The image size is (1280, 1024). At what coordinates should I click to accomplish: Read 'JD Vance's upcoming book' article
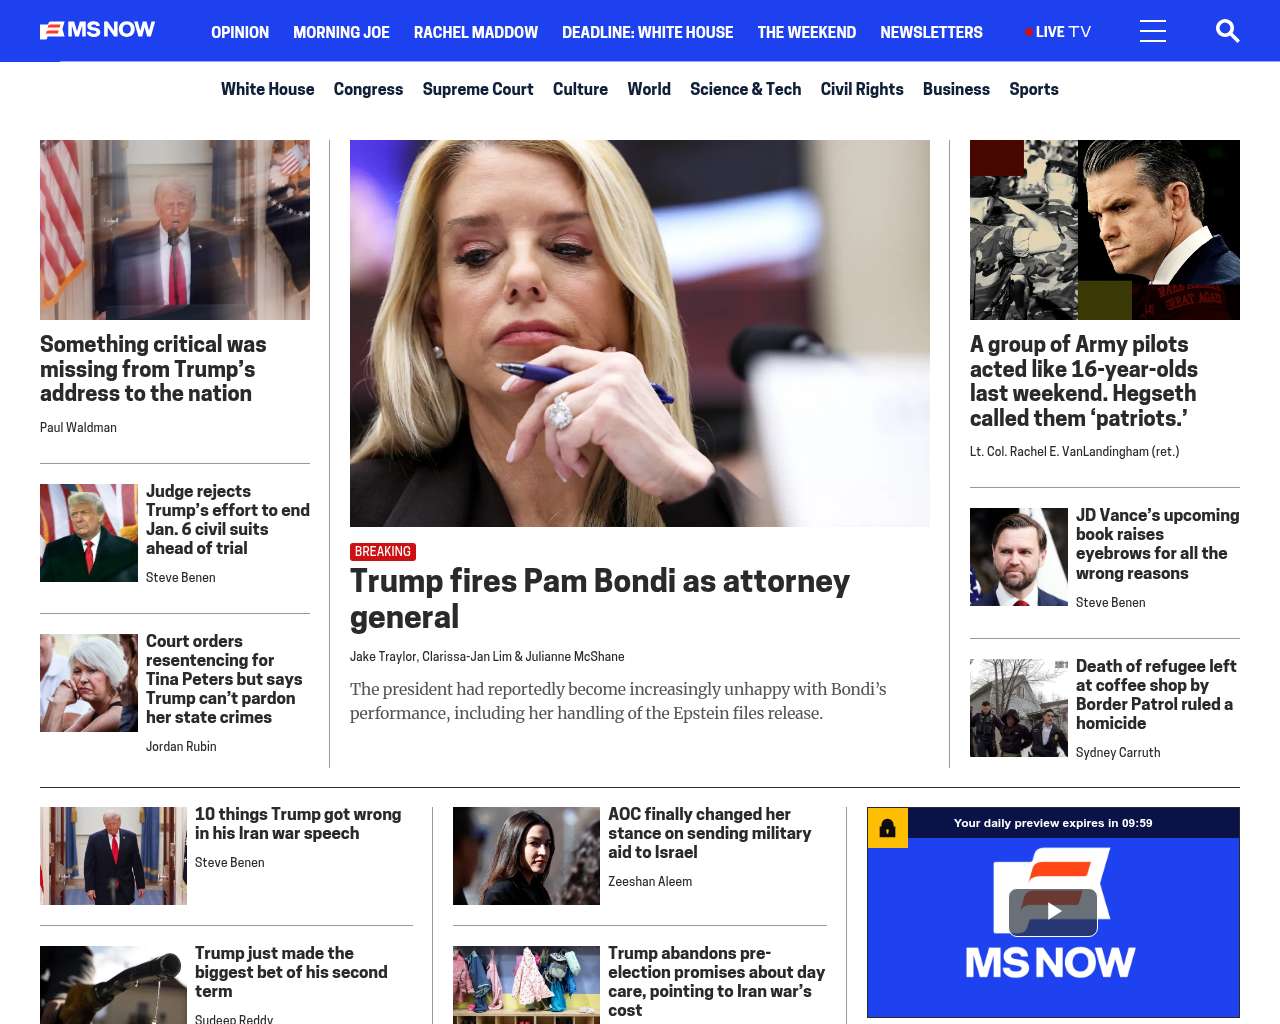tap(1157, 544)
